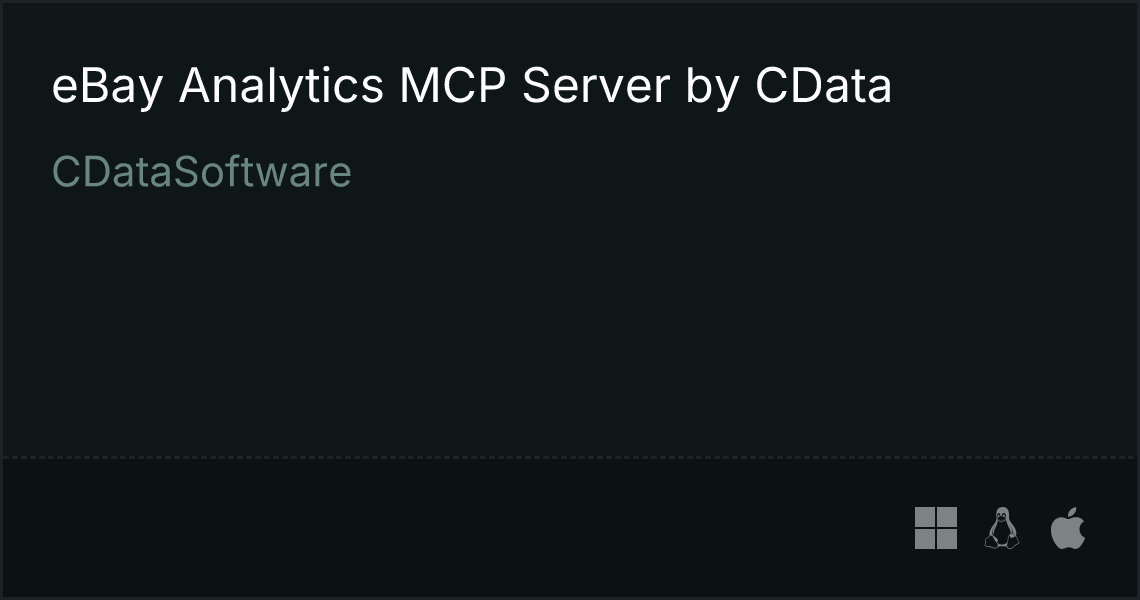Click the lower-right pane of the Windows logo

coord(947,540)
